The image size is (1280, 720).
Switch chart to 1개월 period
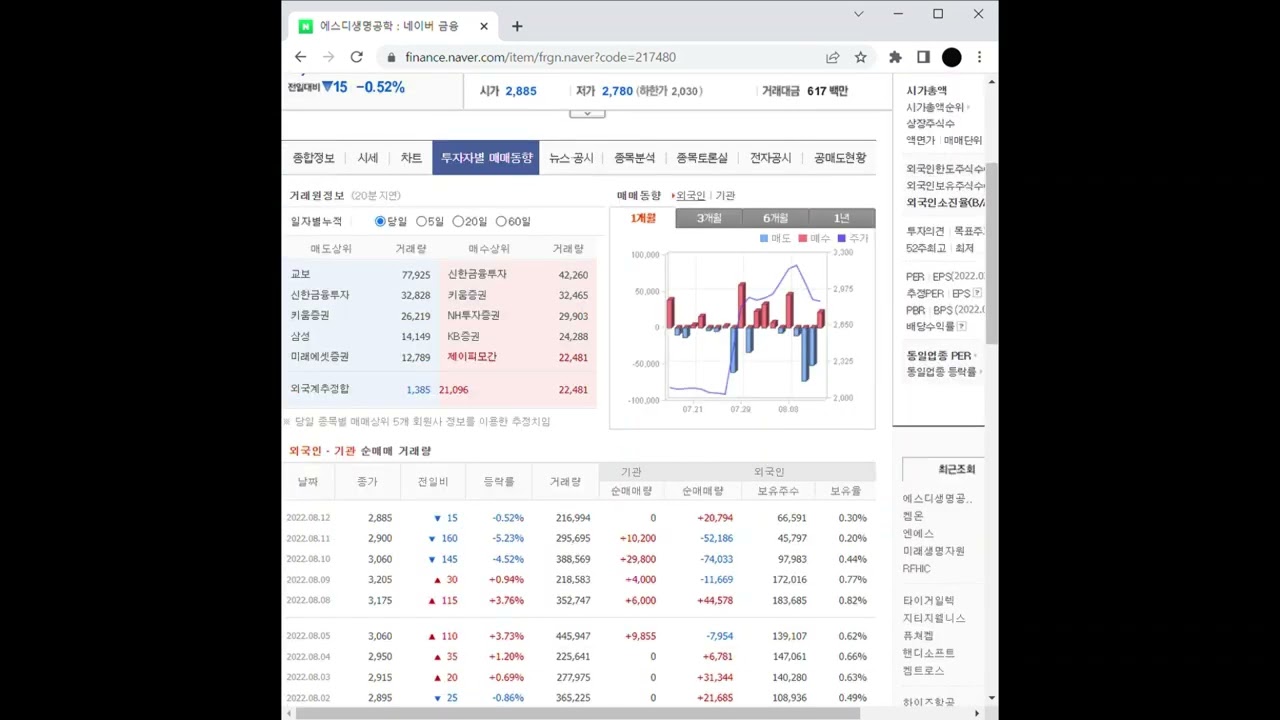click(643, 218)
